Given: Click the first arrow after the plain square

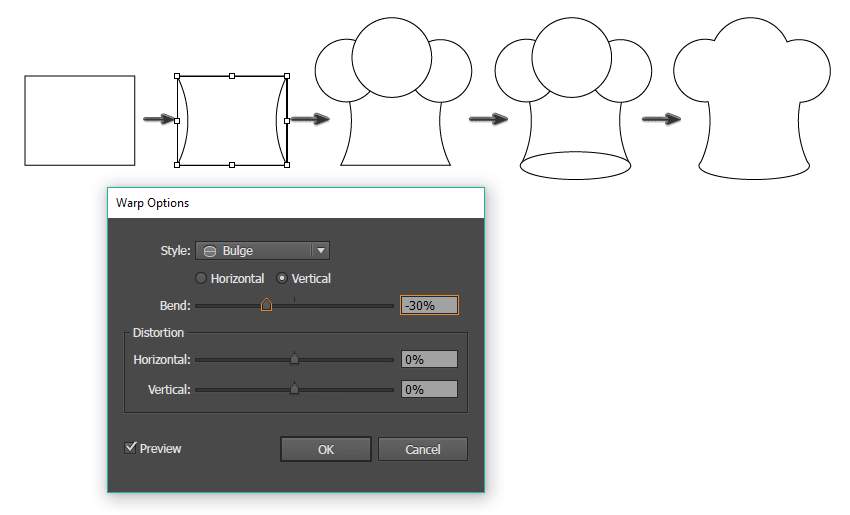Looking at the screenshot, I should 158,119.
